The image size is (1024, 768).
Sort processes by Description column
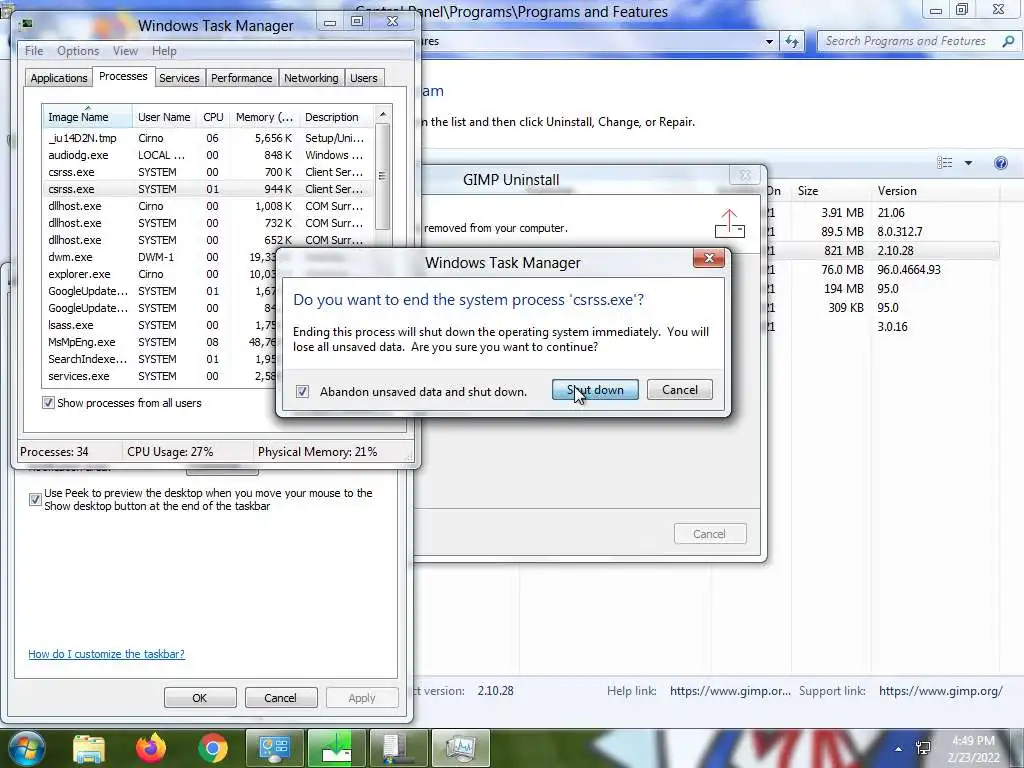[x=337, y=117]
